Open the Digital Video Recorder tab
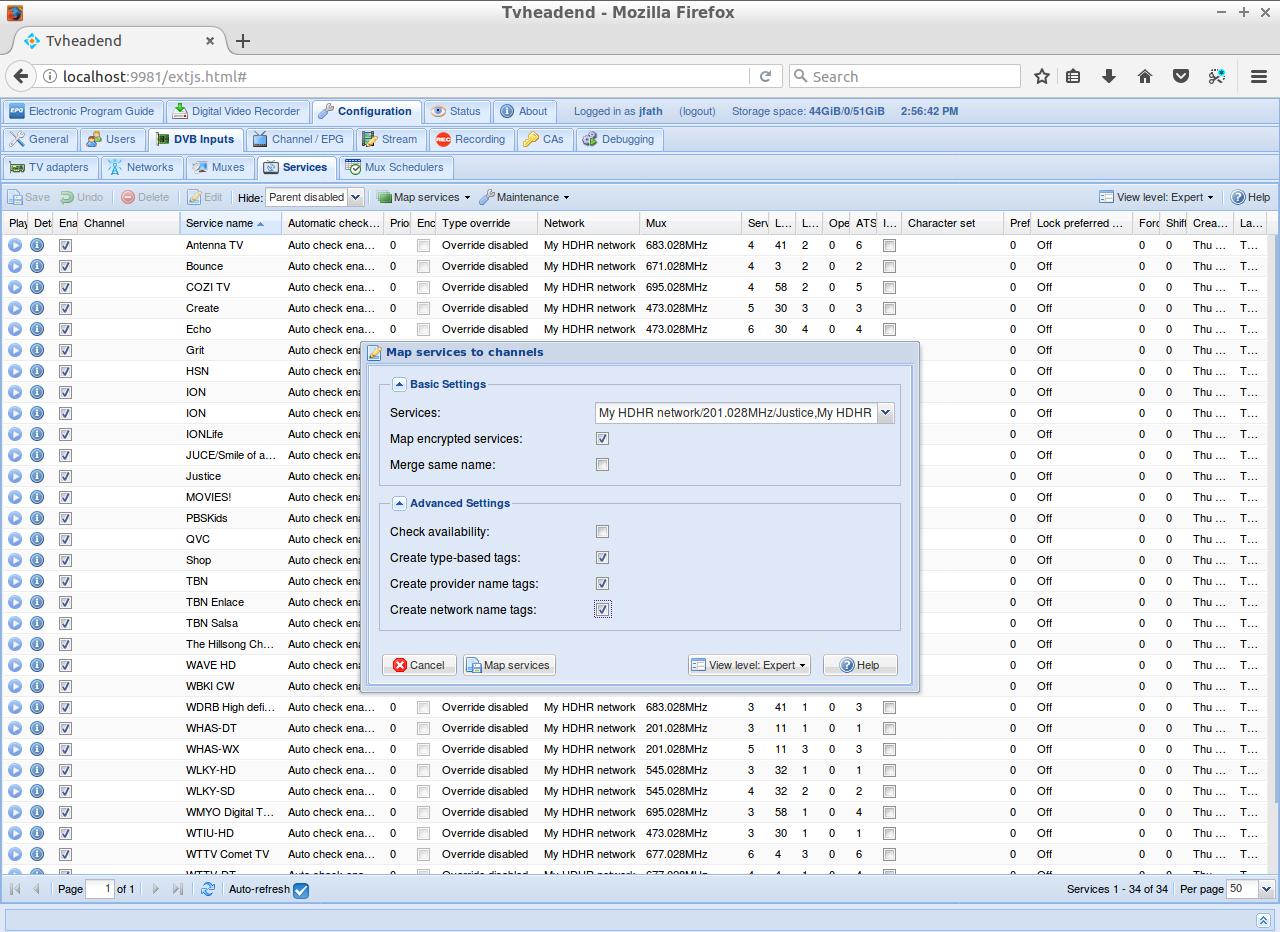This screenshot has height=932, width=1280. [x=237, y=111]
